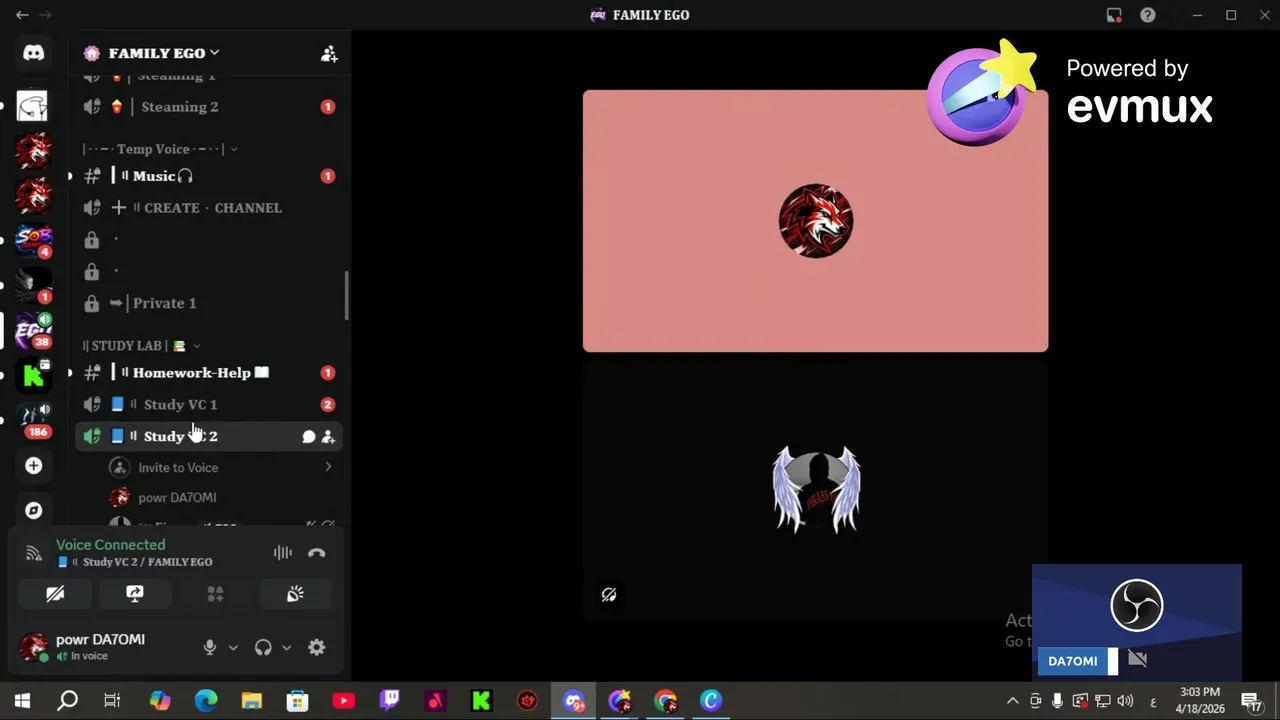Mute the microphone in user panel
Viewport: 1280px width, 720px height.
tap(209, 647)
